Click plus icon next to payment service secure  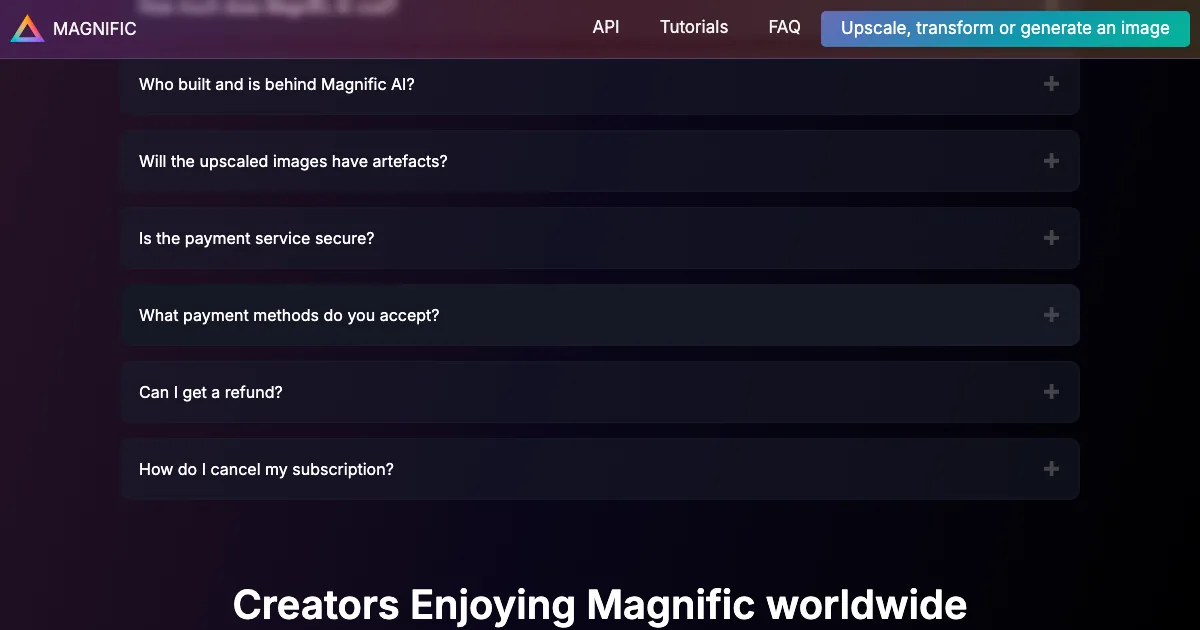[1051, 238]
